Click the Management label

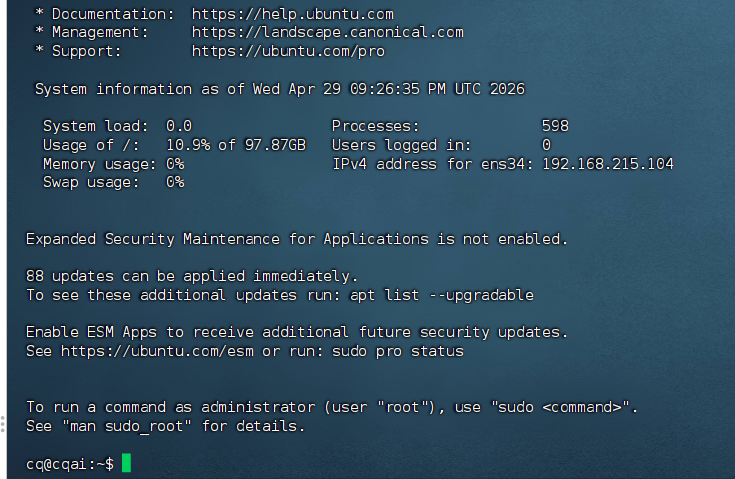pyautogui.click(x=99, y=32)
